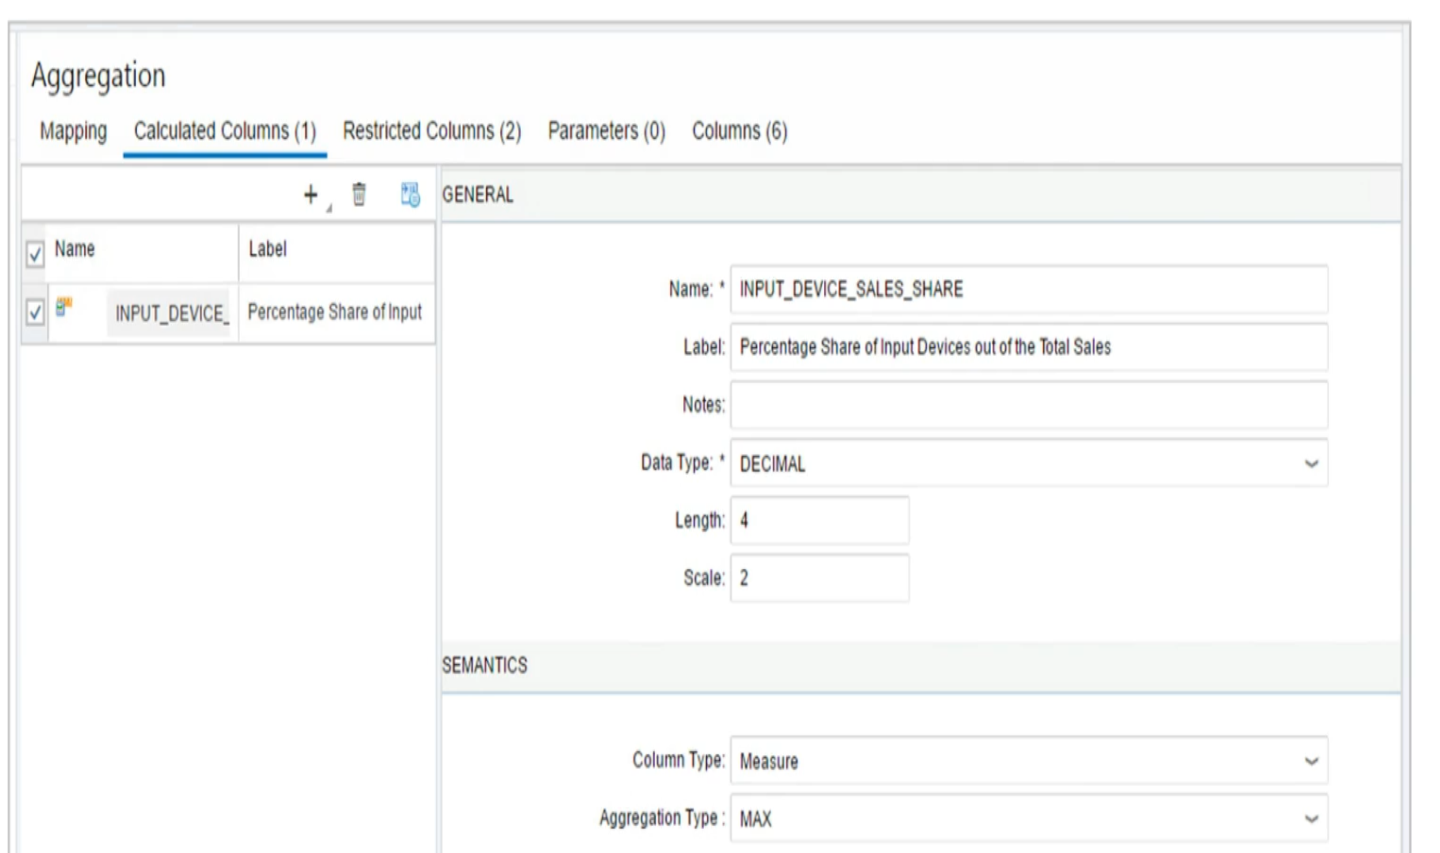Switch to the Mapping tab

(x=73, y=131)
